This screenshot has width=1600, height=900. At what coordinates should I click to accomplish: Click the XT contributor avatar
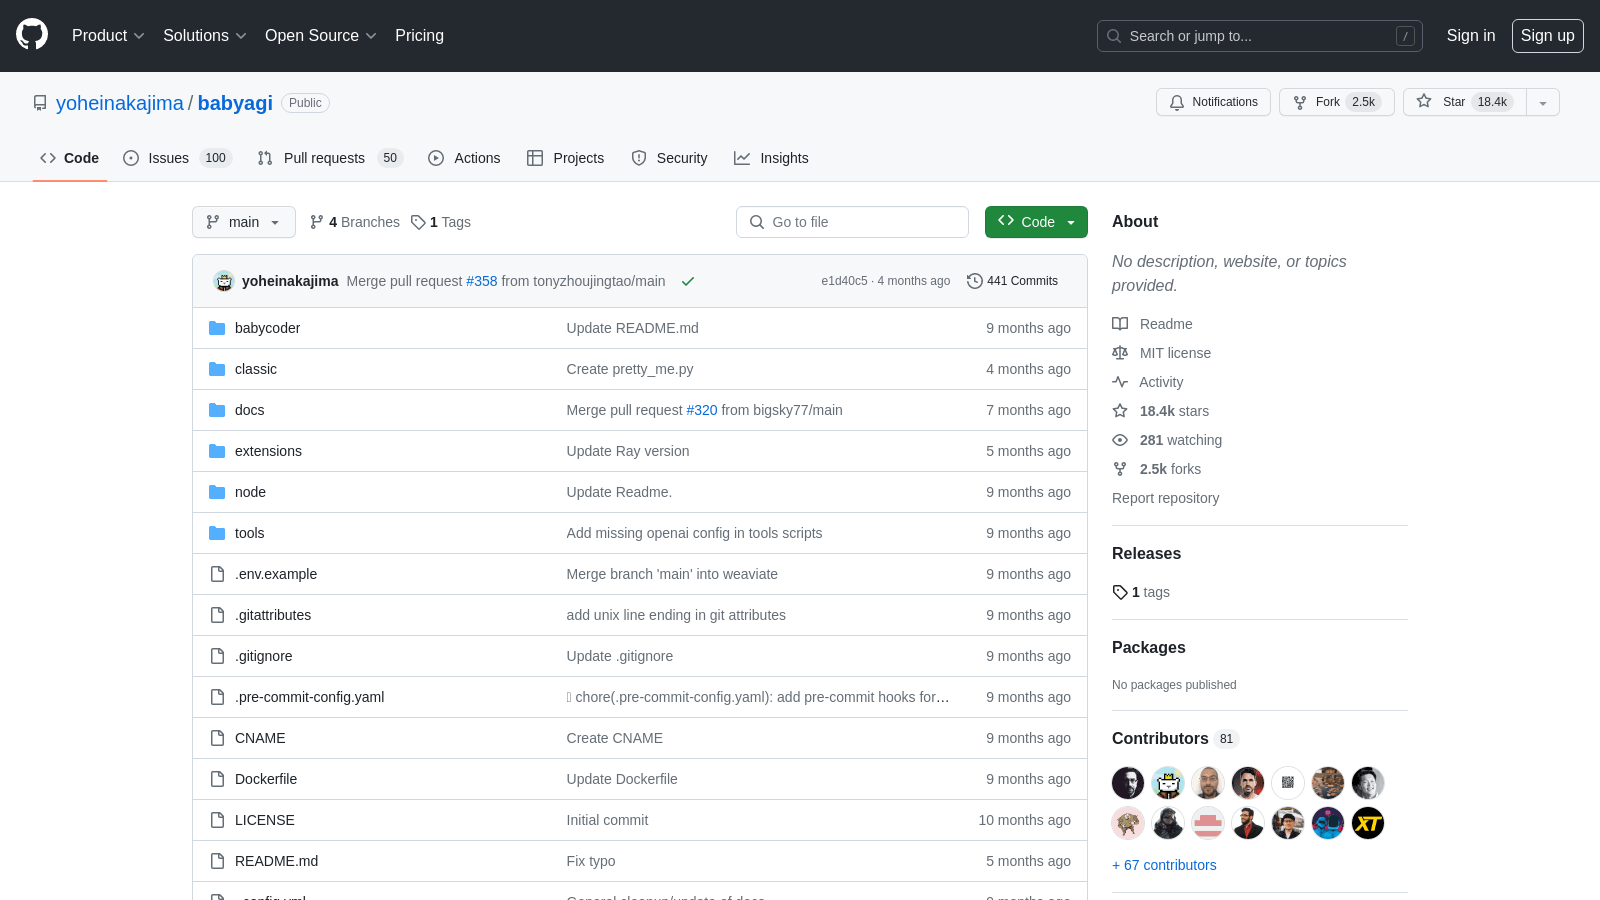click(1368, 823)
